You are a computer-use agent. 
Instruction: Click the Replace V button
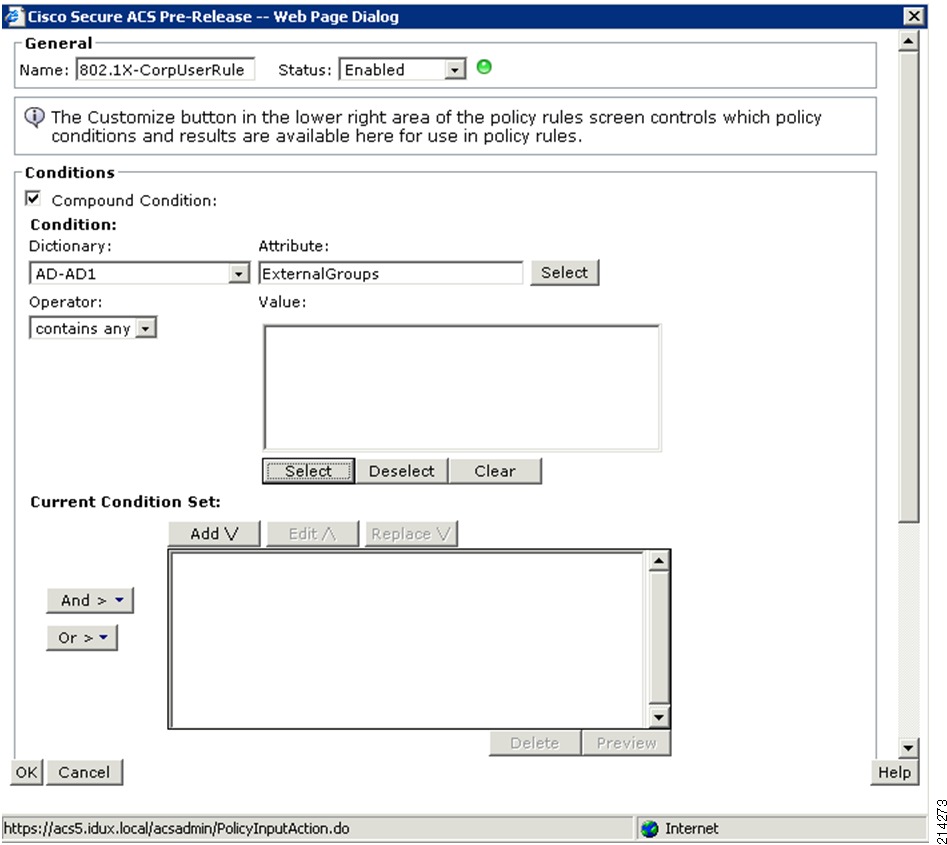(x=411, y=534)
